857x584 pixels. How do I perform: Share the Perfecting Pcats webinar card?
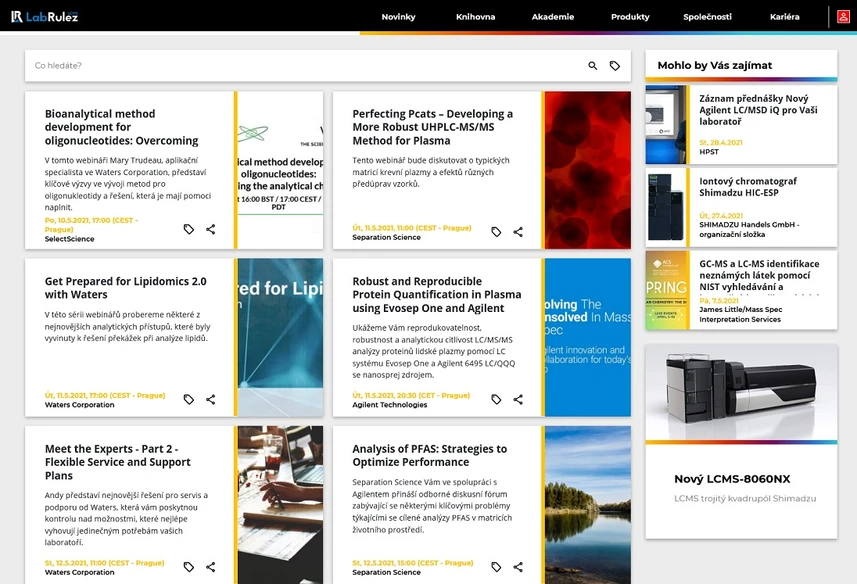[x=518, y=232]
